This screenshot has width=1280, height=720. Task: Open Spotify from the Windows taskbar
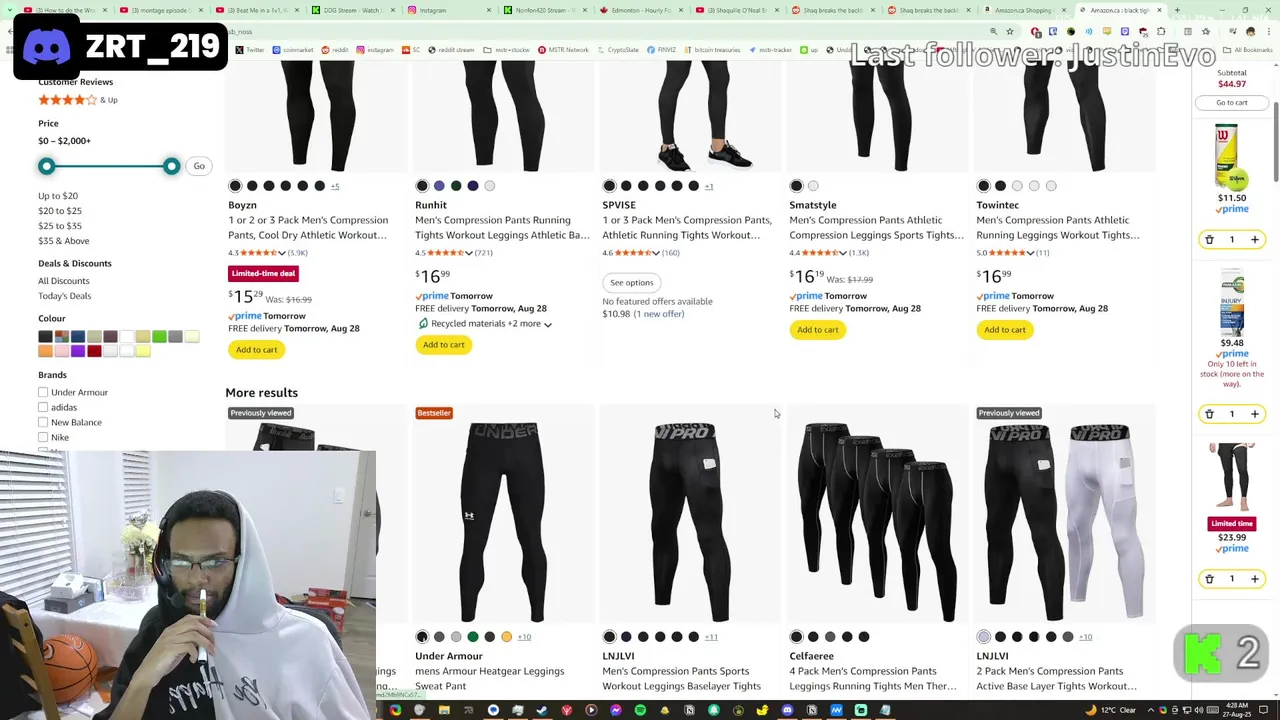pyautogui.click(x=640, y=711)
